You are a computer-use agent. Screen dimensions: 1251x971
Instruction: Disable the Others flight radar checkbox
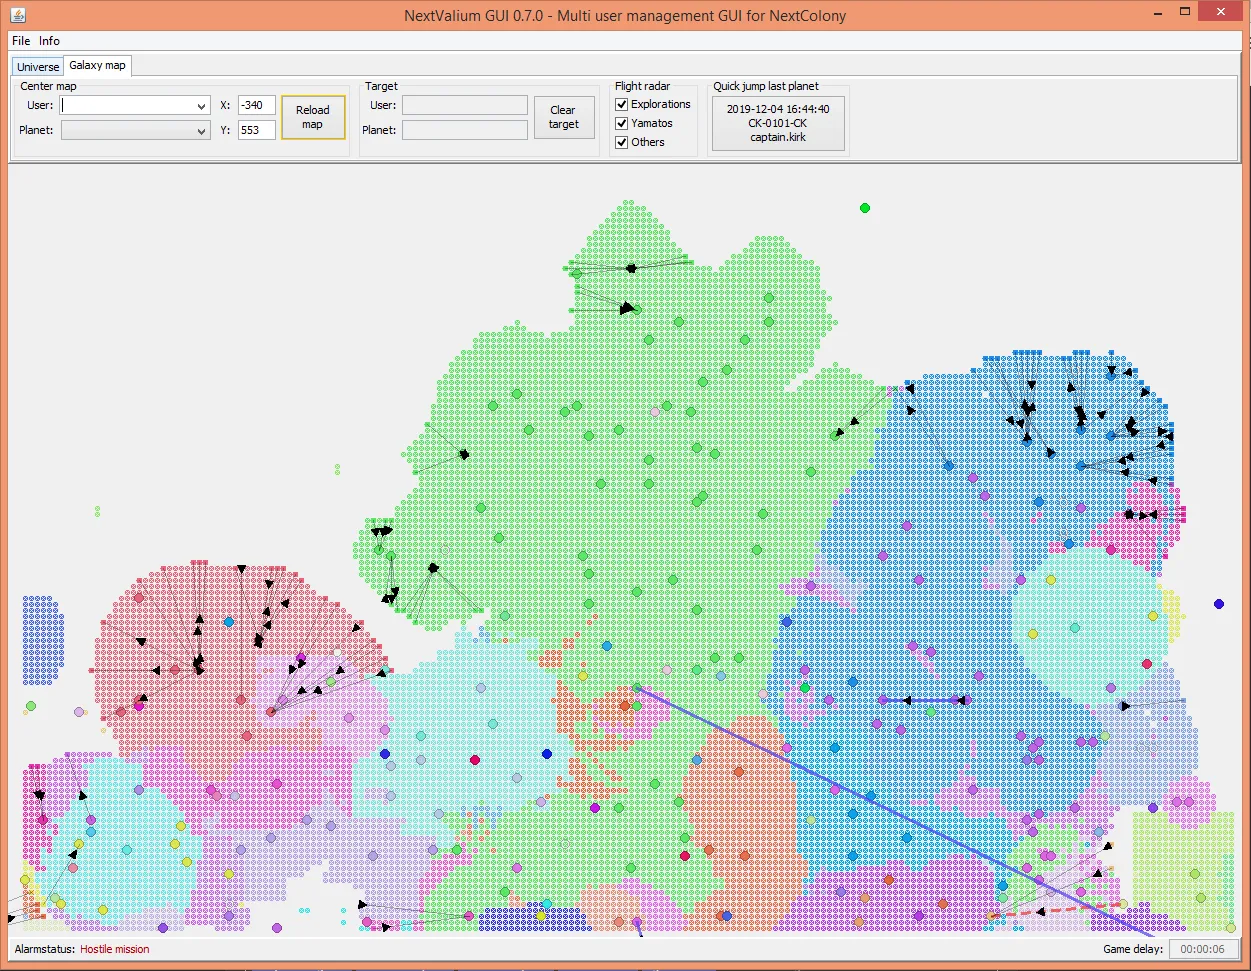click(622, 142)
